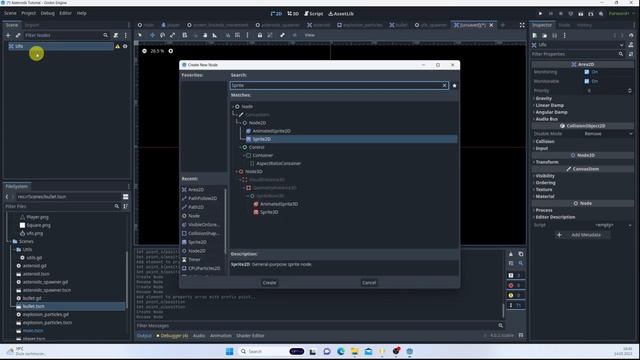Zoom in using the plus zoom button
Image resolution: width=640 pixels, height=360 pixels.
(x=171, y=51)
